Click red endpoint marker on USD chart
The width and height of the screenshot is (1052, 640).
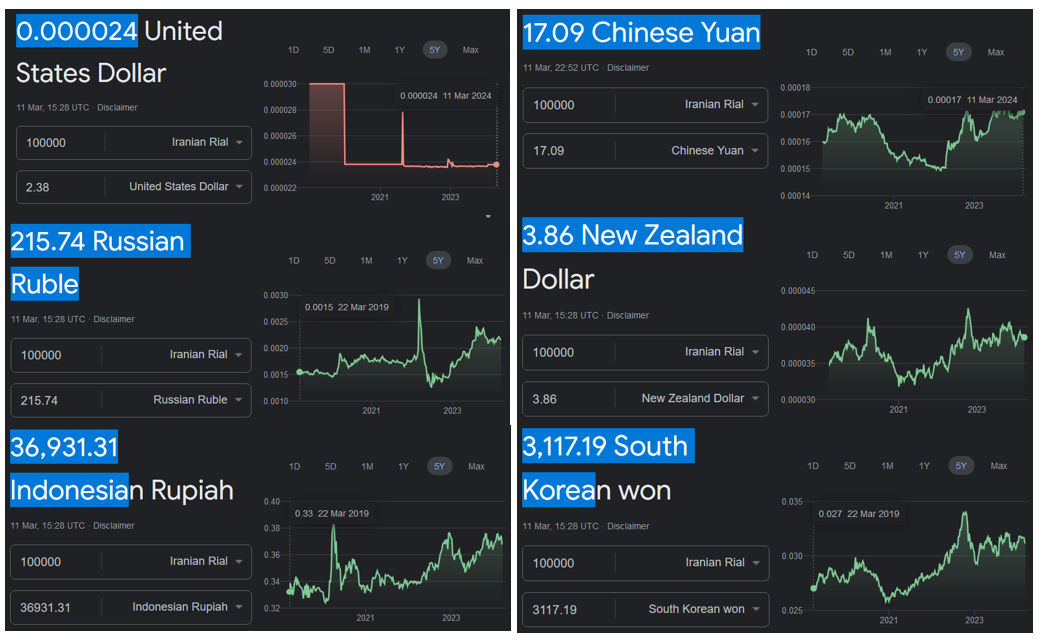click(x=497, y=164)
